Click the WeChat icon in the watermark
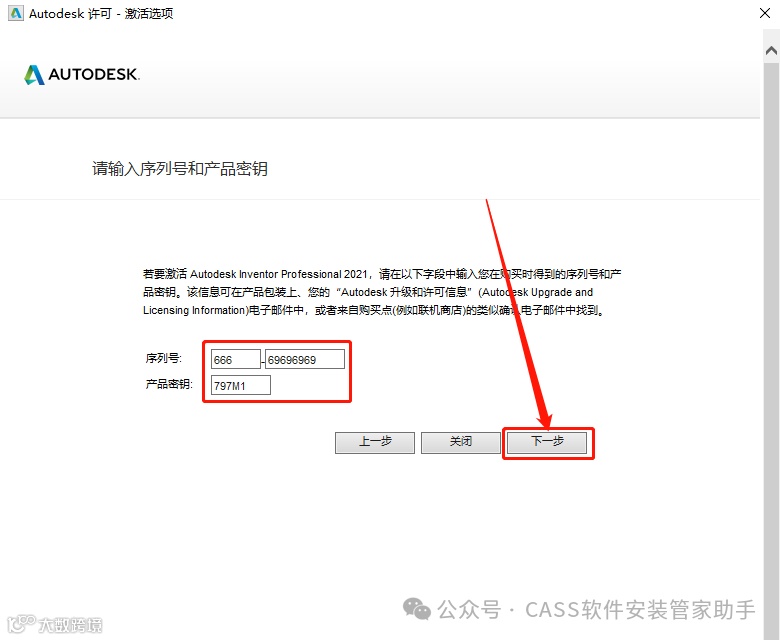The height and width of the screenshot is (640, 780). [416, 609]
